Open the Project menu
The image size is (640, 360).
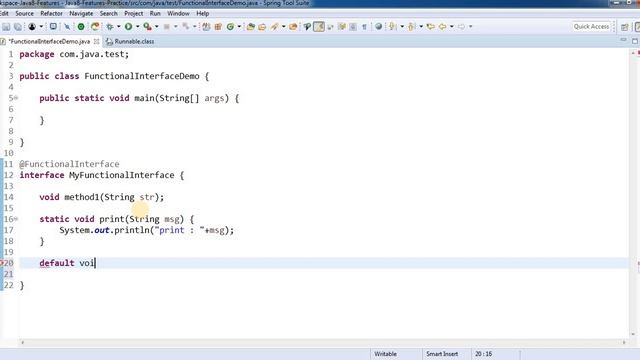(133, 13)
